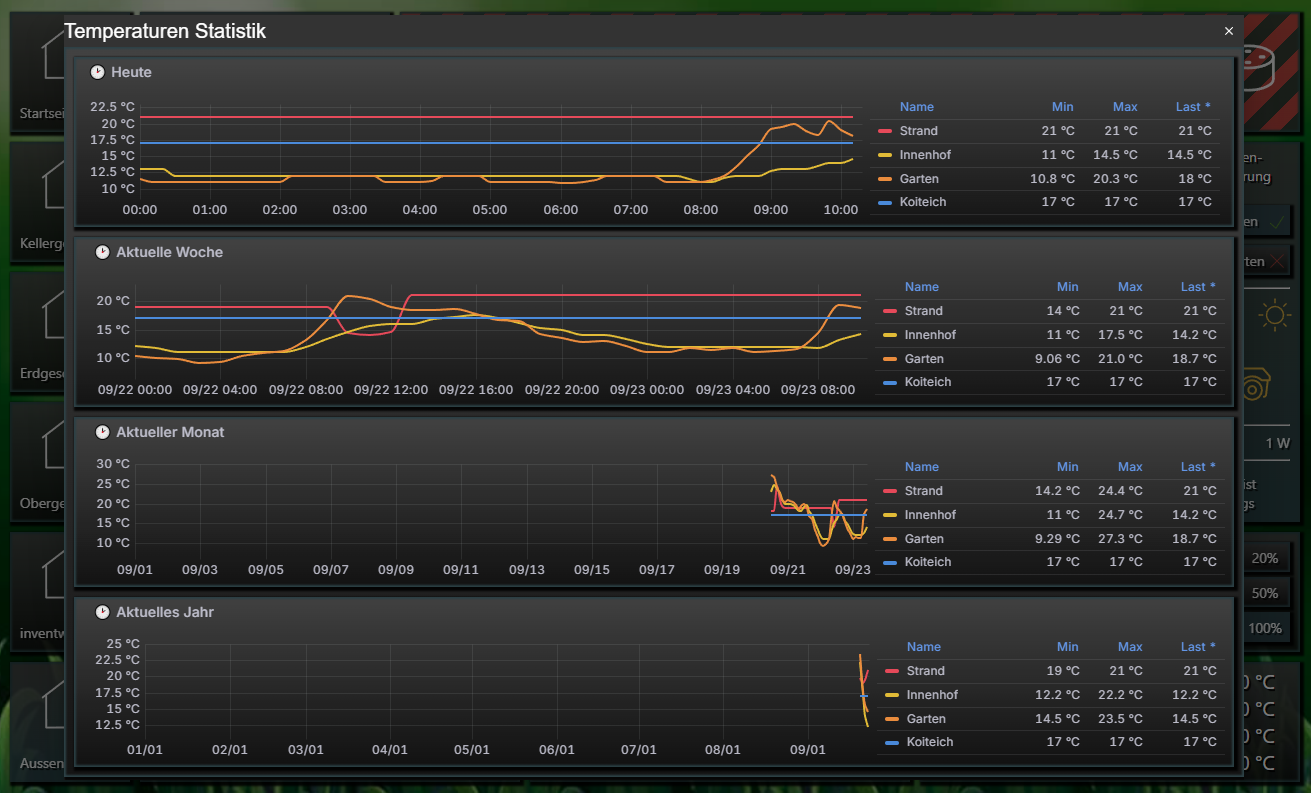This screenshot has height=793, width=1311.
Task: Toggle Garten series in Aktuelle Woche legend
Action: tap(922, 359)
